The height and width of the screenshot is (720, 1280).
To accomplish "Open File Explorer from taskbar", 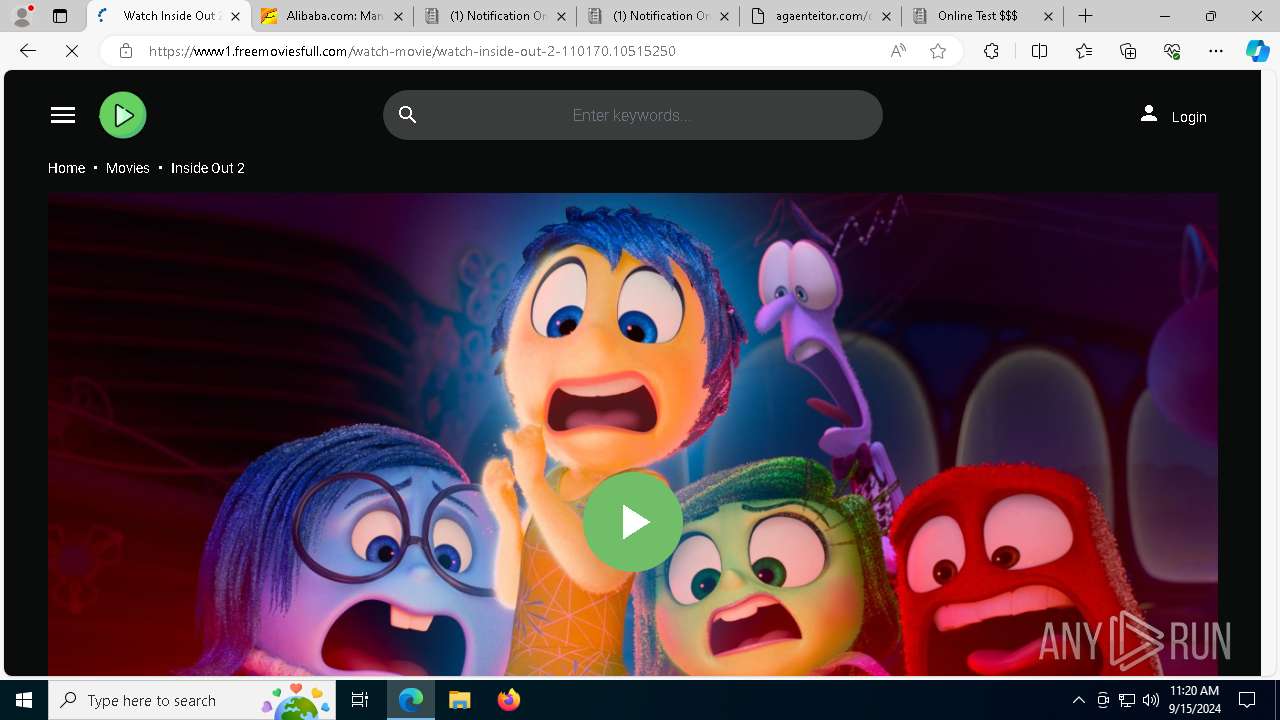I will point(459,700).
